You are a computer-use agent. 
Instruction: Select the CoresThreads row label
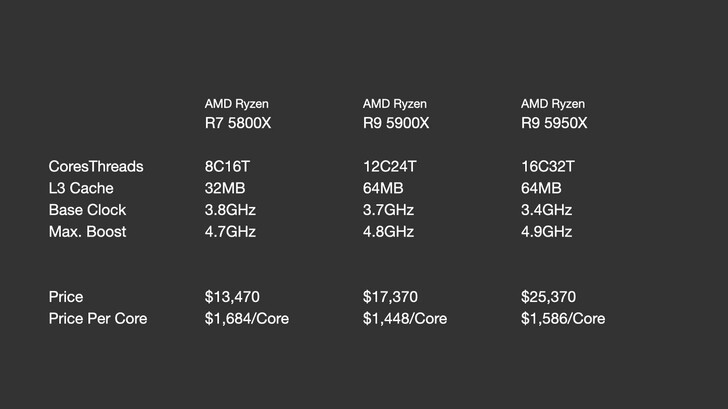point(96,166)
